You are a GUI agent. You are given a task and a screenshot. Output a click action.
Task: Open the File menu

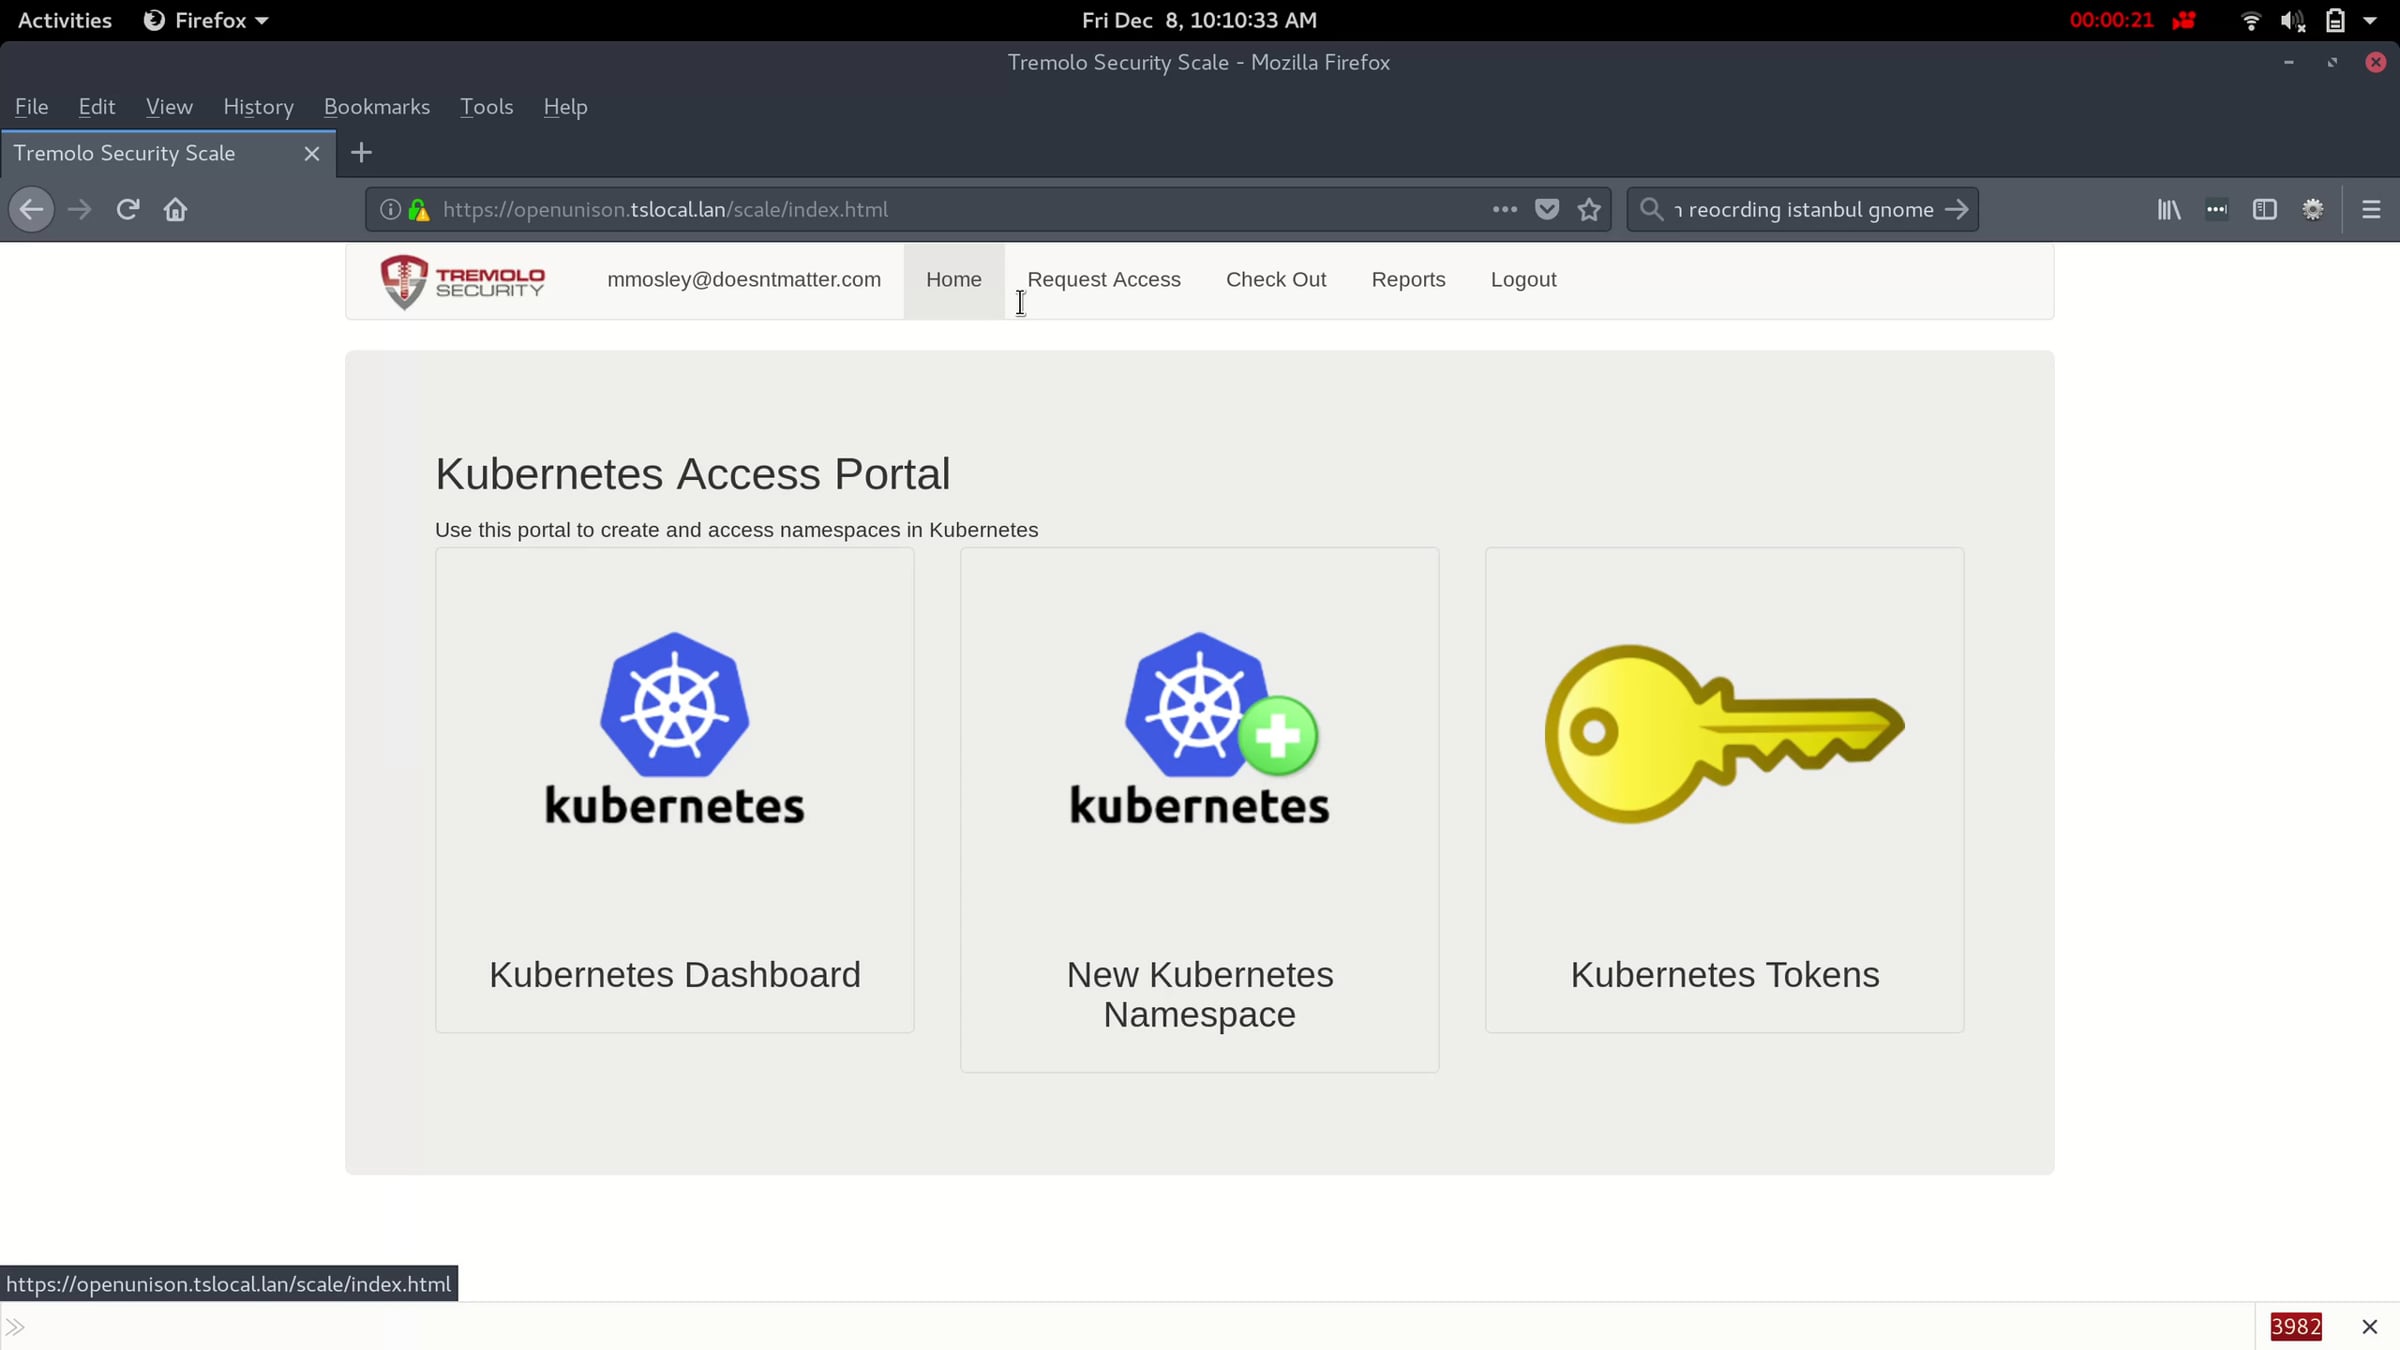32,107
